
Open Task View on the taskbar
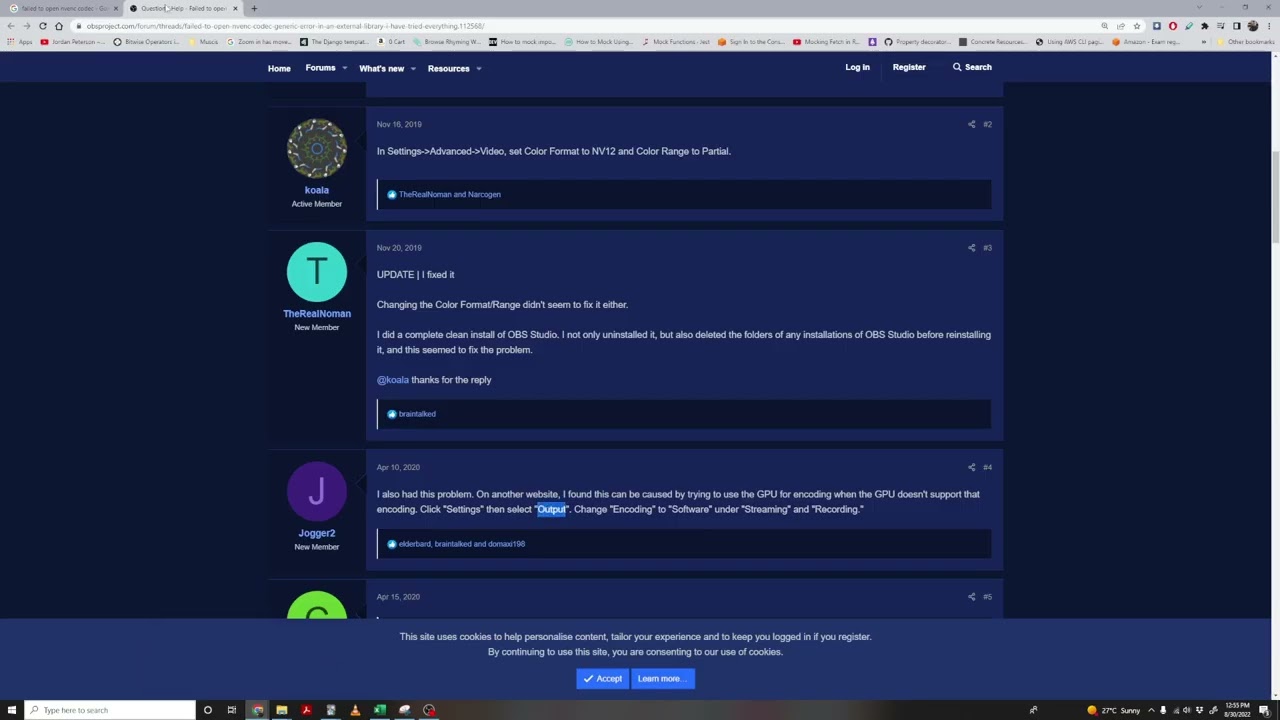[x=231, y=710]
